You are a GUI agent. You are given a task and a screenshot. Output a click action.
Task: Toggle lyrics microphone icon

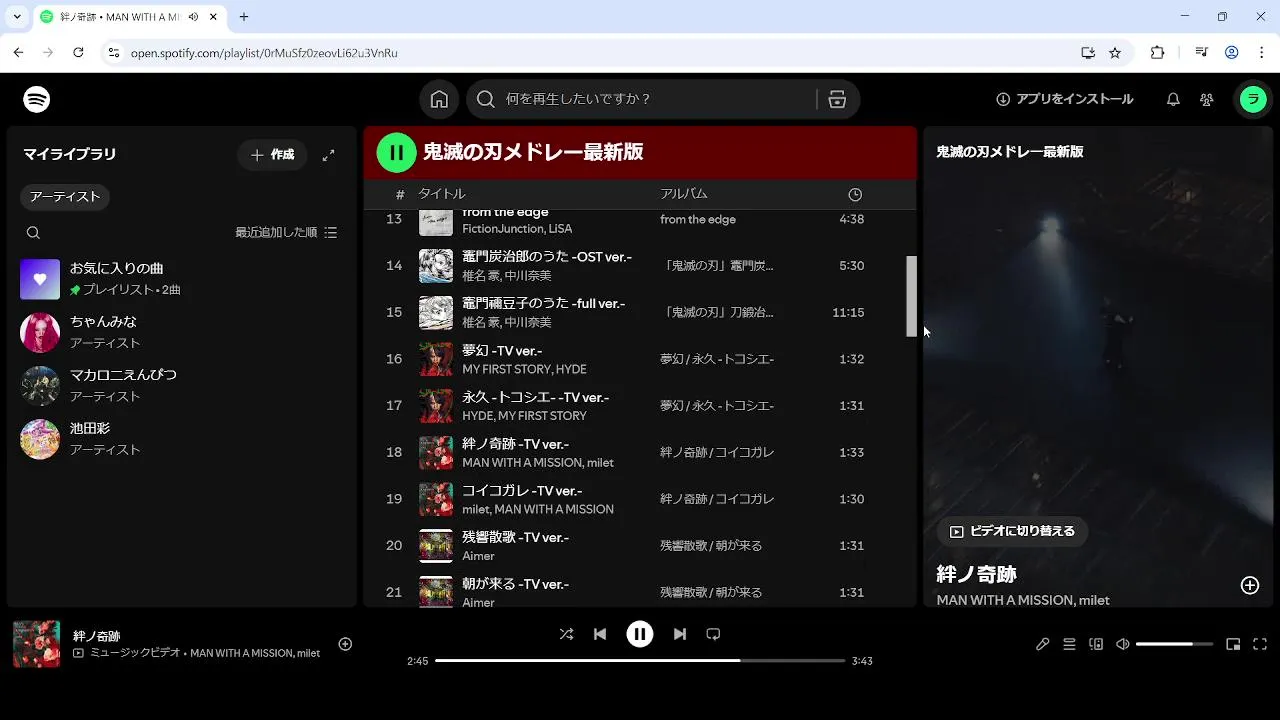coord(1042,644)
